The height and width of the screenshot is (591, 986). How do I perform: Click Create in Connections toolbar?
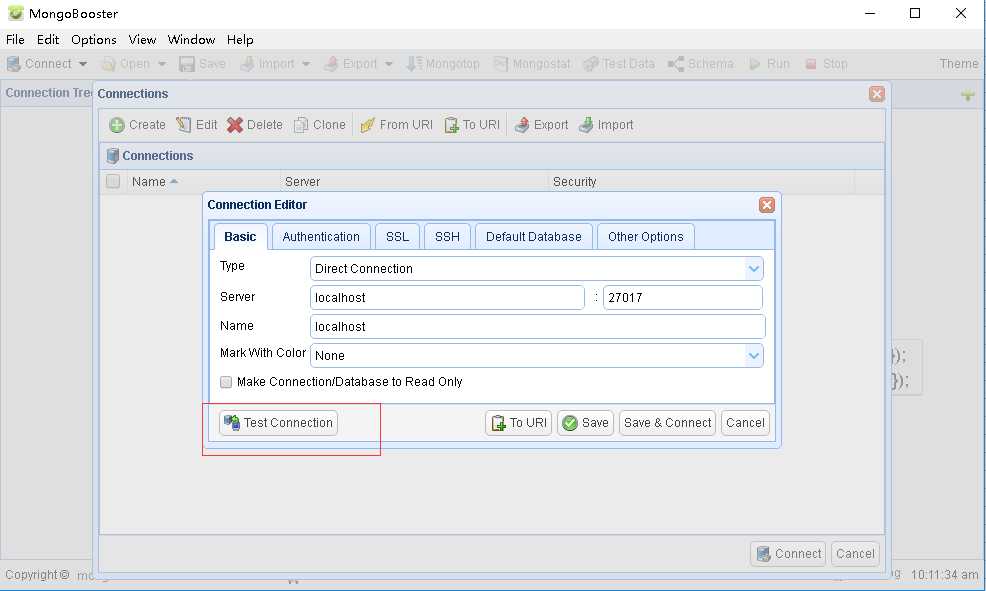click(x=137, y=124)
